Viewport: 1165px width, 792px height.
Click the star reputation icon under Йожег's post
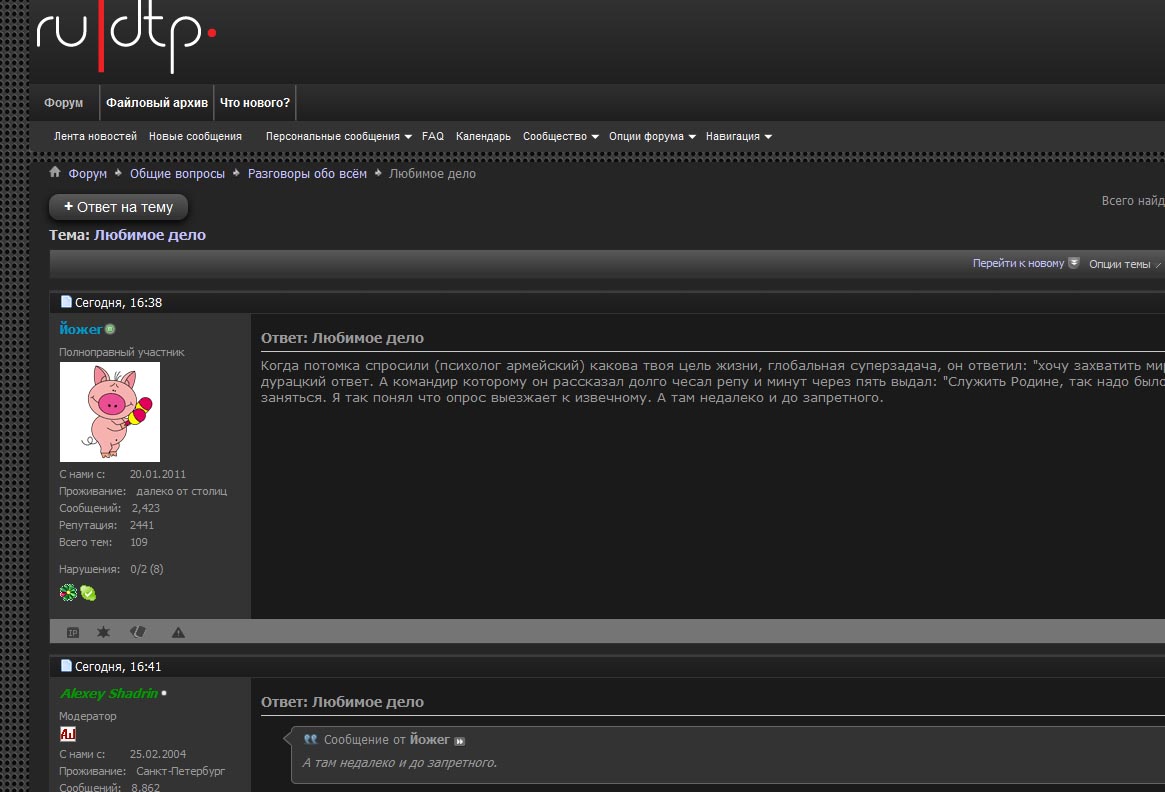point(103,632)
